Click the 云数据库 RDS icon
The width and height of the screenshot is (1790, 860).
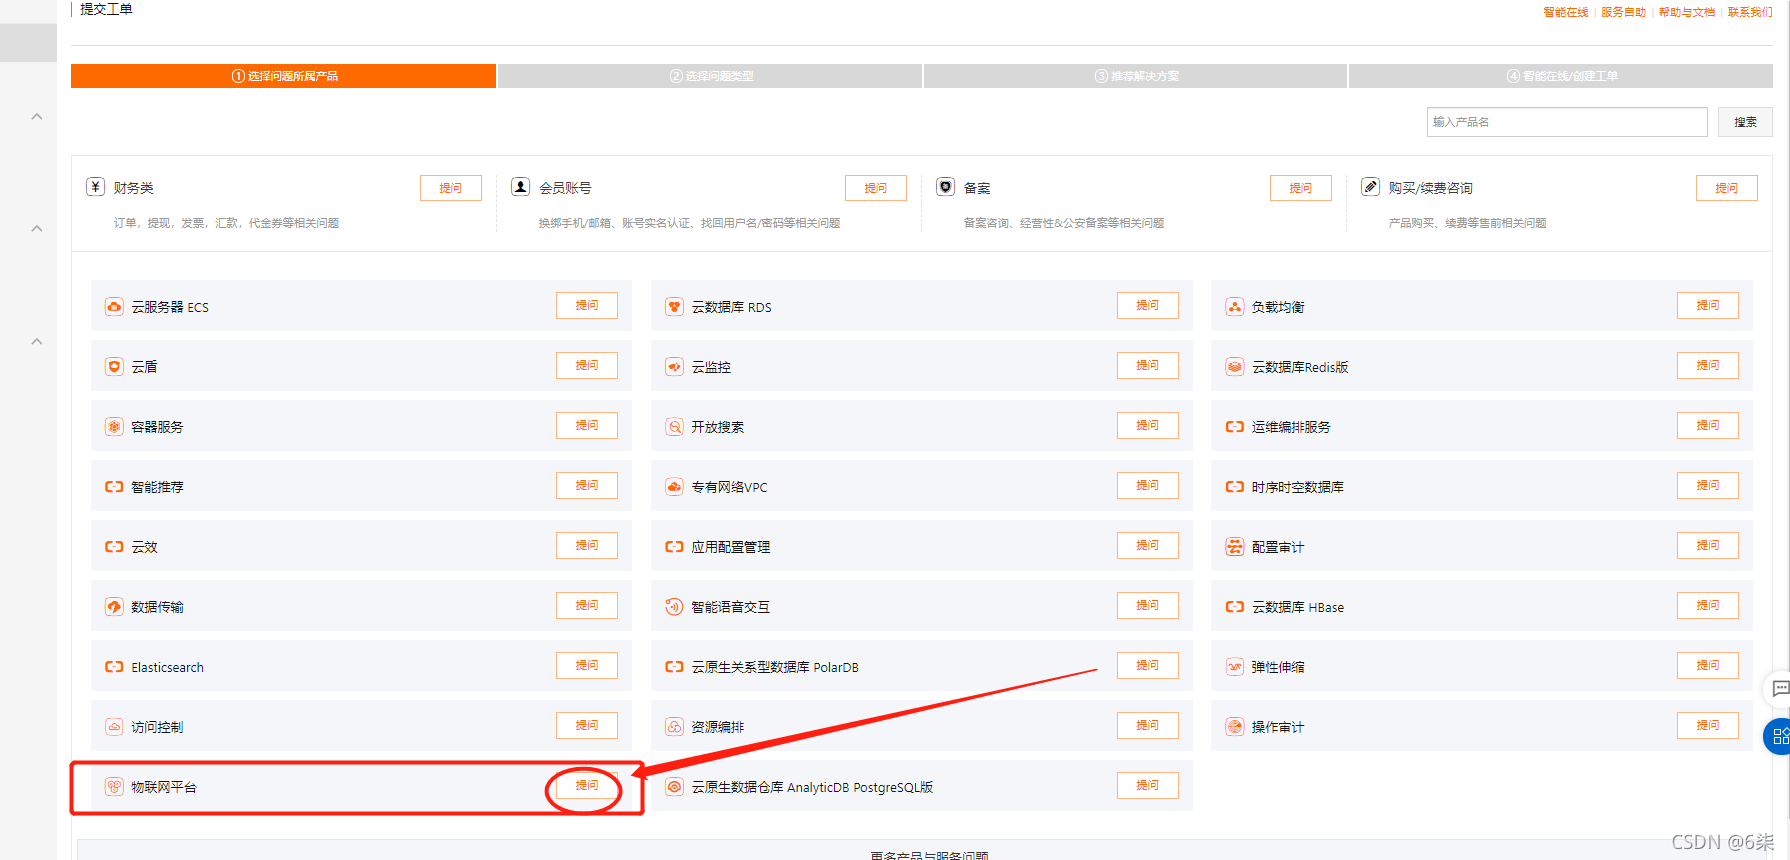coord(674,307)
